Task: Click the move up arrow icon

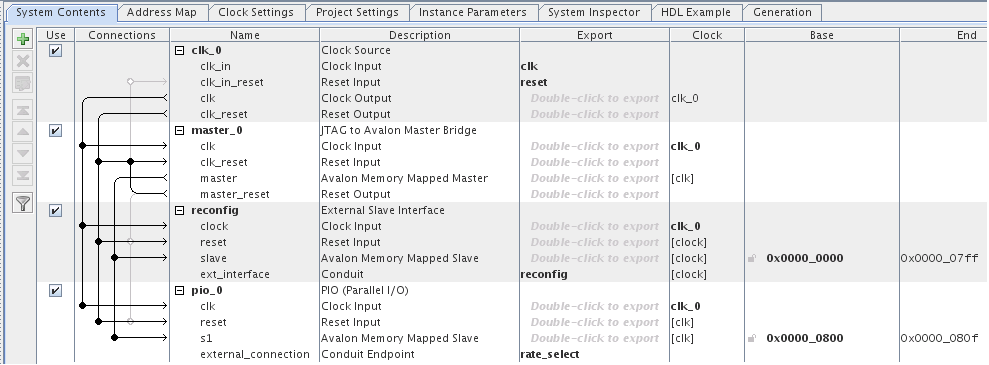Action: 23,132
